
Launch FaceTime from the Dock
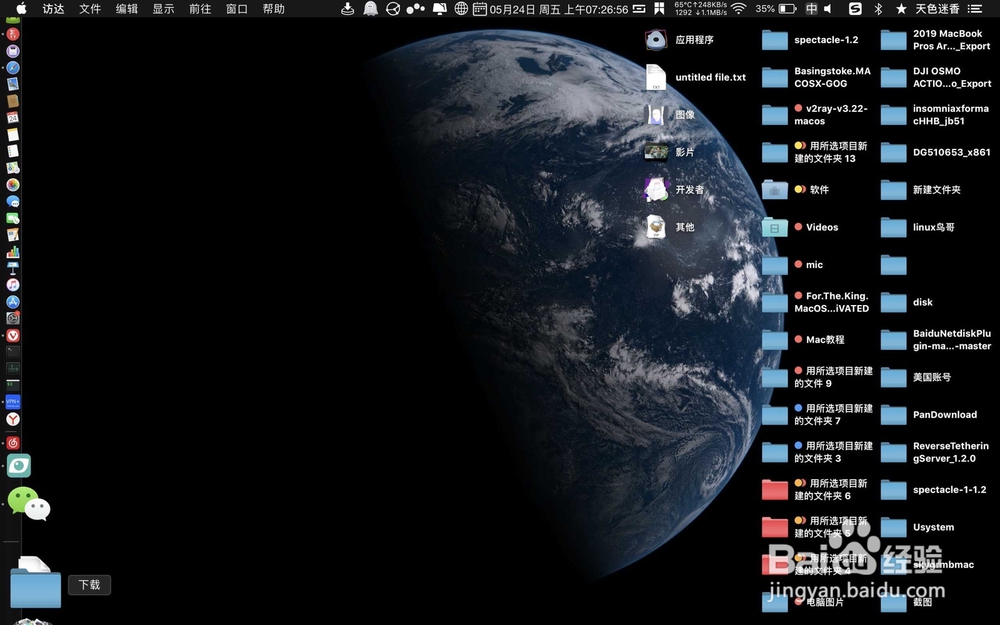[13, 218]
